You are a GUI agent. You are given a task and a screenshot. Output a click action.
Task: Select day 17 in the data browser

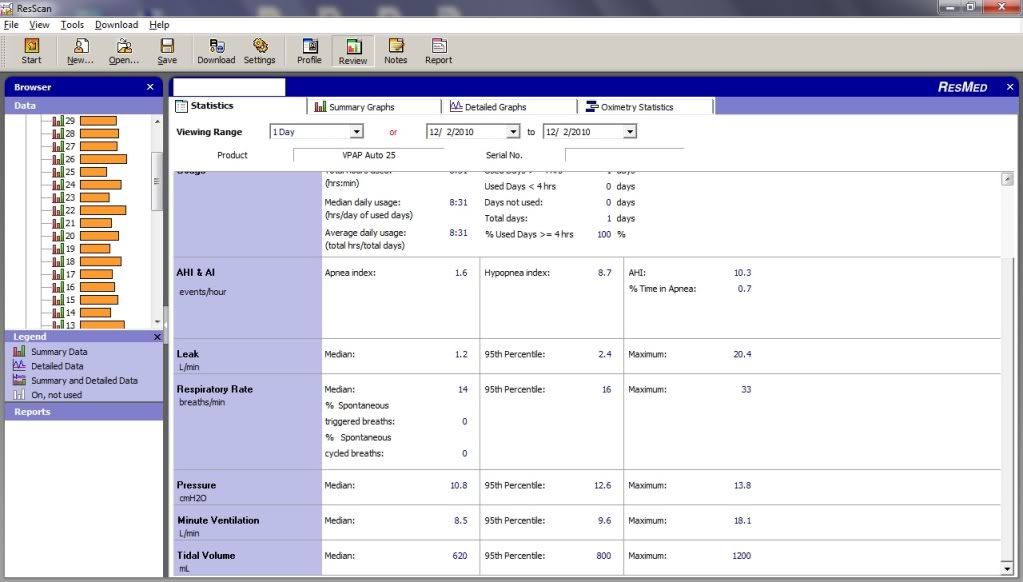coord(82,274)
